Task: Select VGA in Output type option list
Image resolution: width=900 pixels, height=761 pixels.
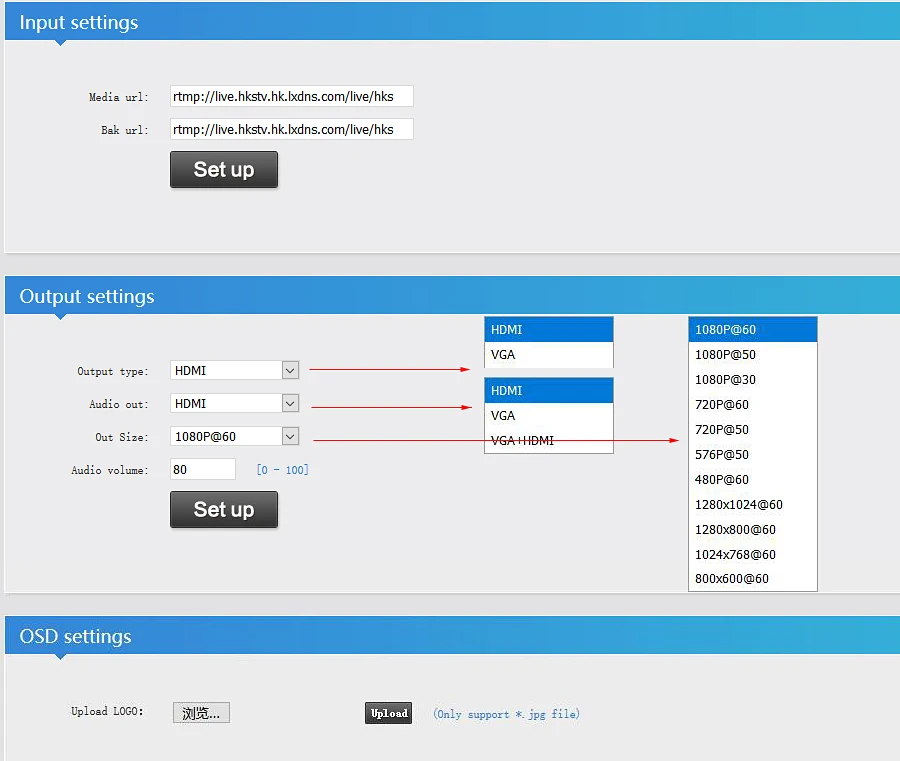Action: point(549,355)
